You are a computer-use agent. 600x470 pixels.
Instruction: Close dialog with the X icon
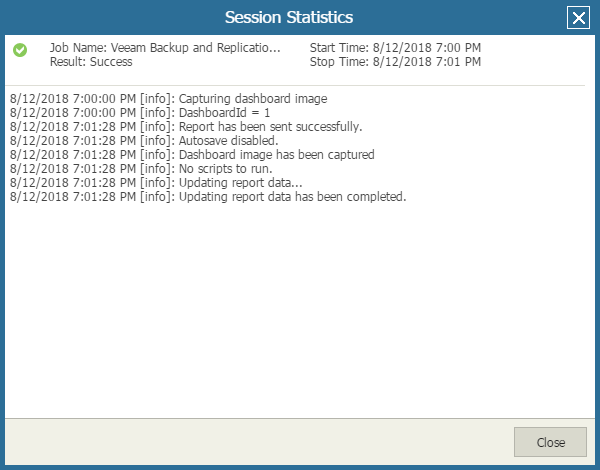pyautogui.click(x=578, y=18)
